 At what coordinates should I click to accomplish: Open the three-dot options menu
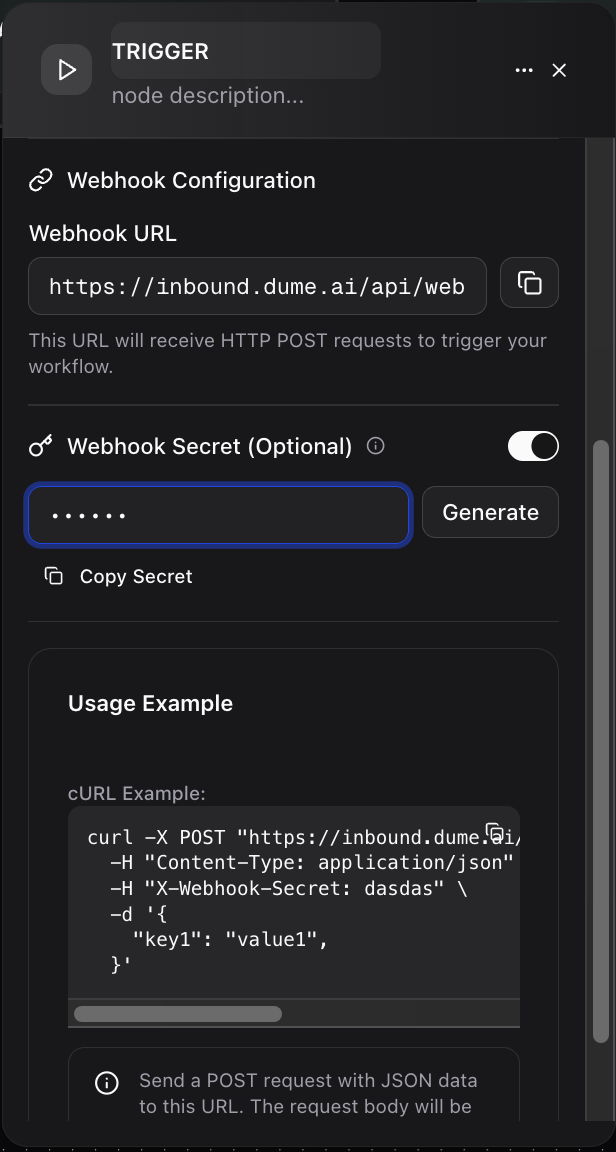point(524,70)
